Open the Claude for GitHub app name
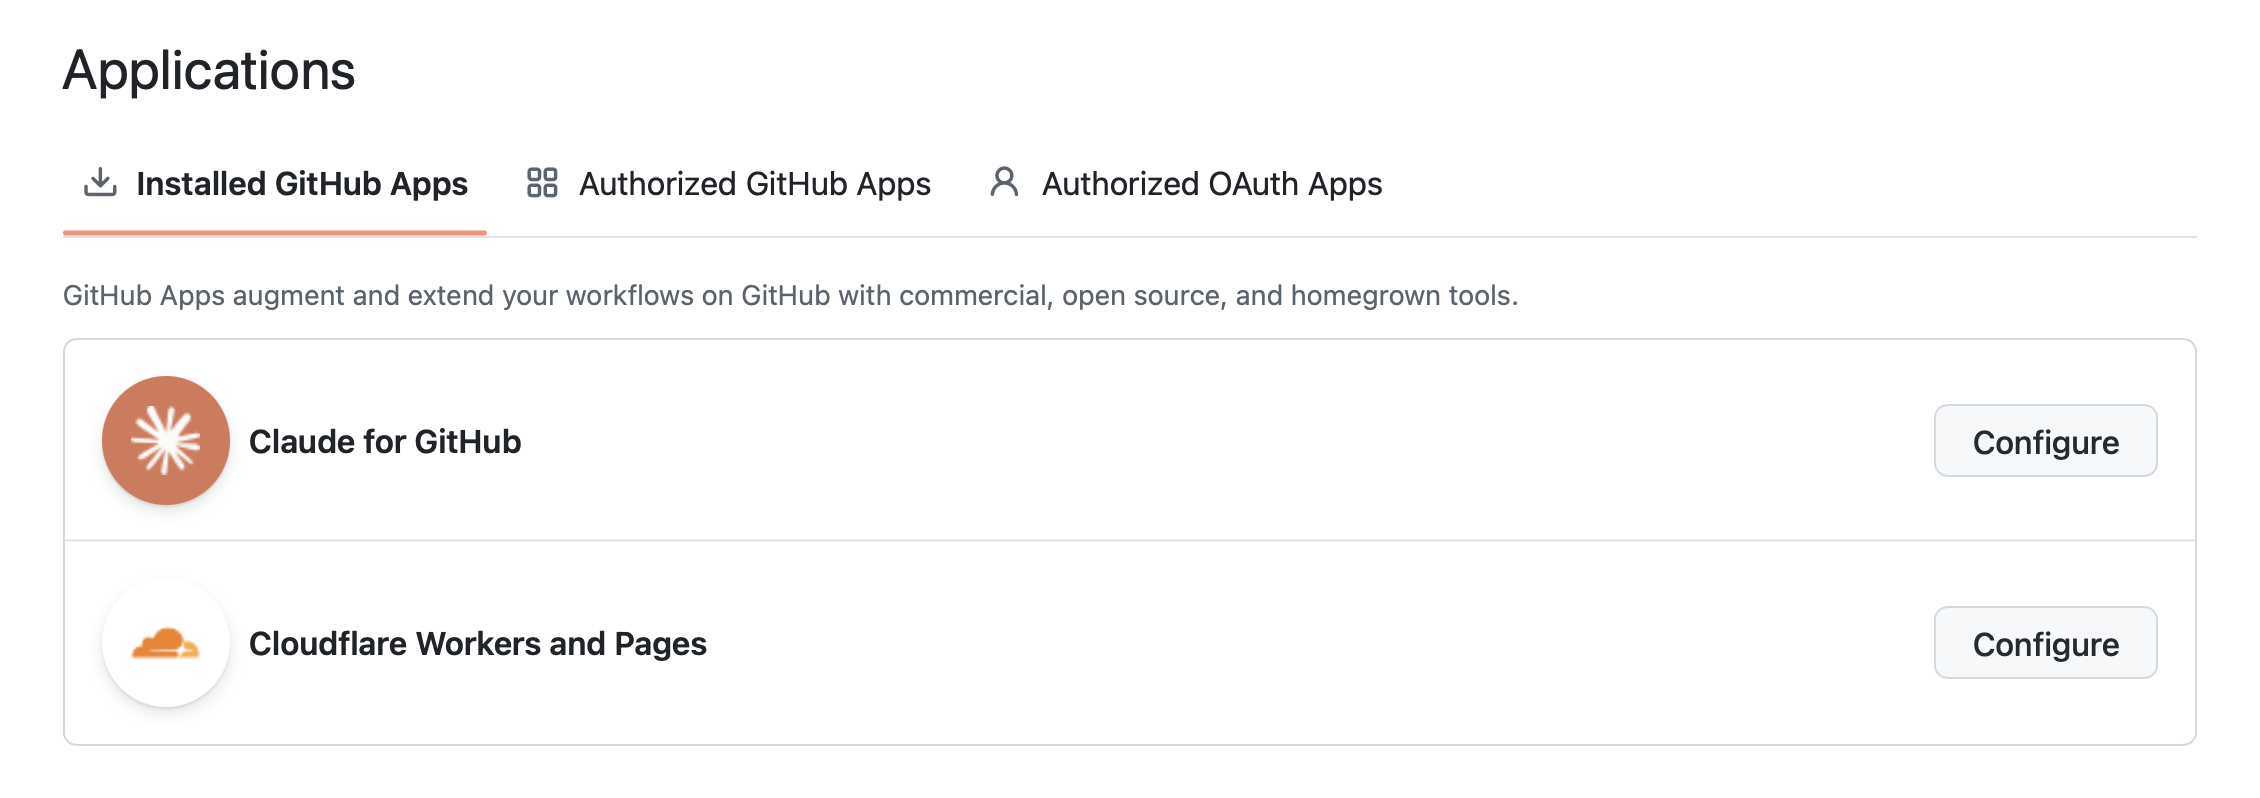 (x=385, y=442)
